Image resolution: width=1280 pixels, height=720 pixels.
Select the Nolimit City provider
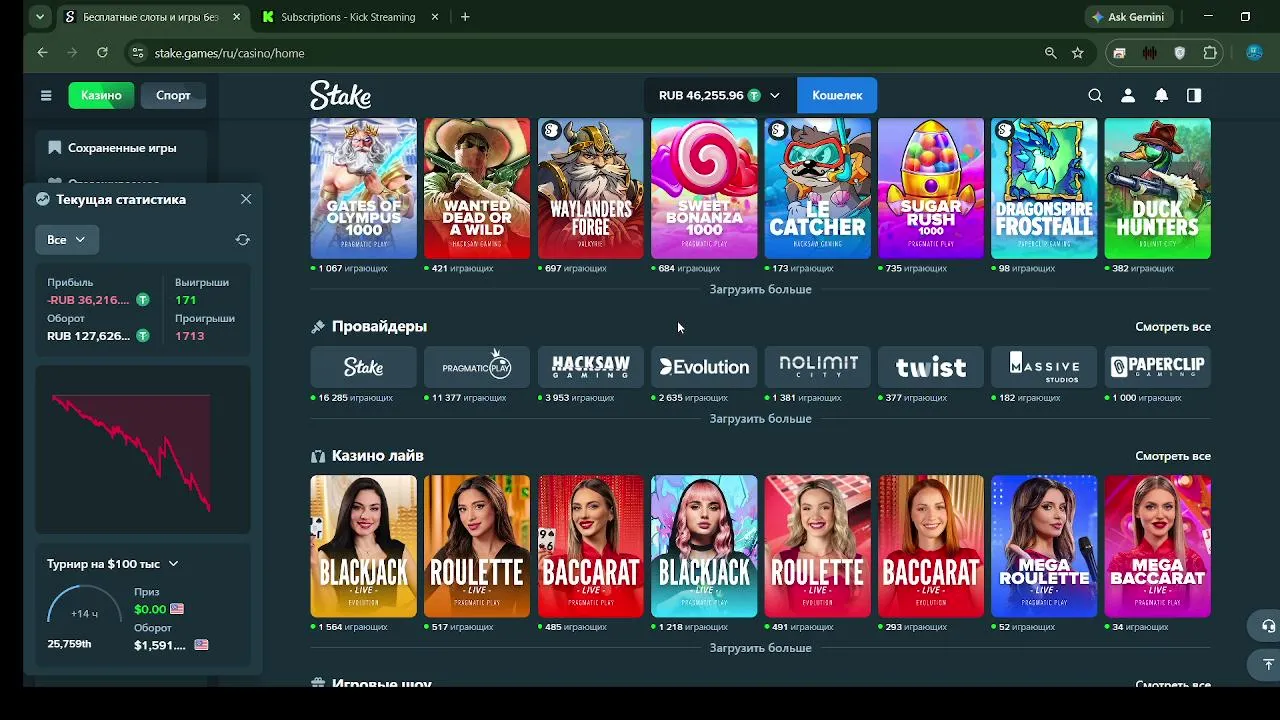click(x=817, y=367)
